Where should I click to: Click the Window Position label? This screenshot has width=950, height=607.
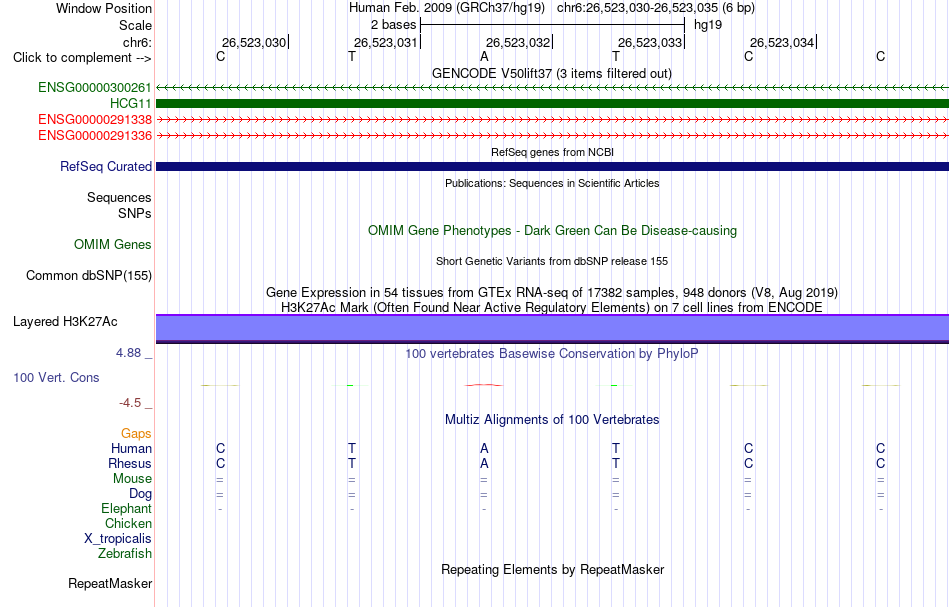click(x=104, y=8)
